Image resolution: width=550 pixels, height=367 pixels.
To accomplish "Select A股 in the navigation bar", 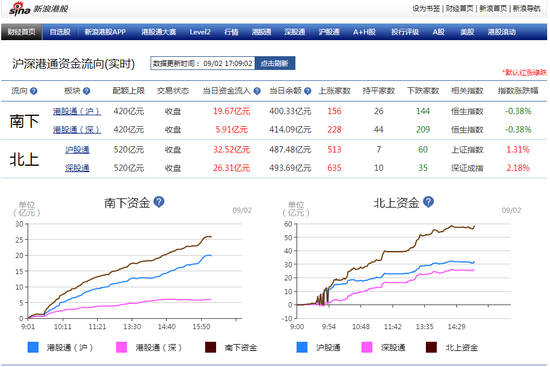I will pos(438,32).
